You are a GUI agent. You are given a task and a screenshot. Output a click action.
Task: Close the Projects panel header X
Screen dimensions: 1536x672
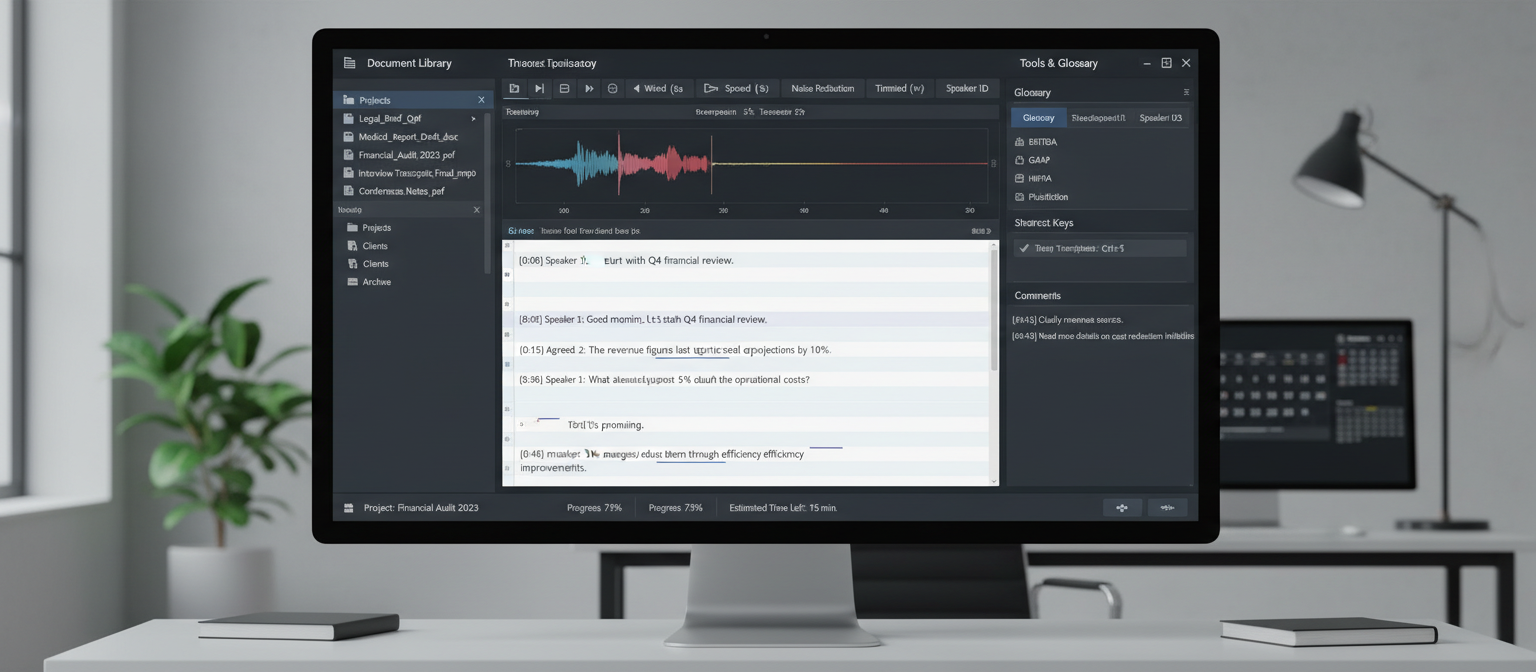click(481, 100)
